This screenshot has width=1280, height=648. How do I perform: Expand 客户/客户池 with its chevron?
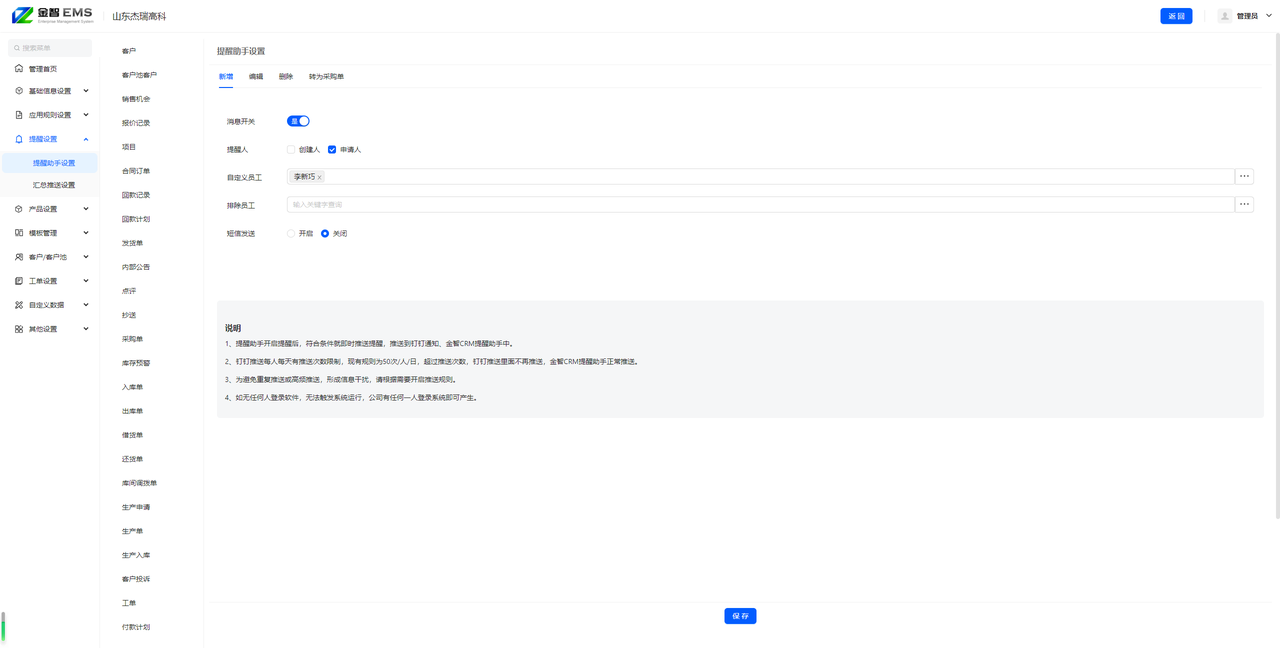coord(86,257)
